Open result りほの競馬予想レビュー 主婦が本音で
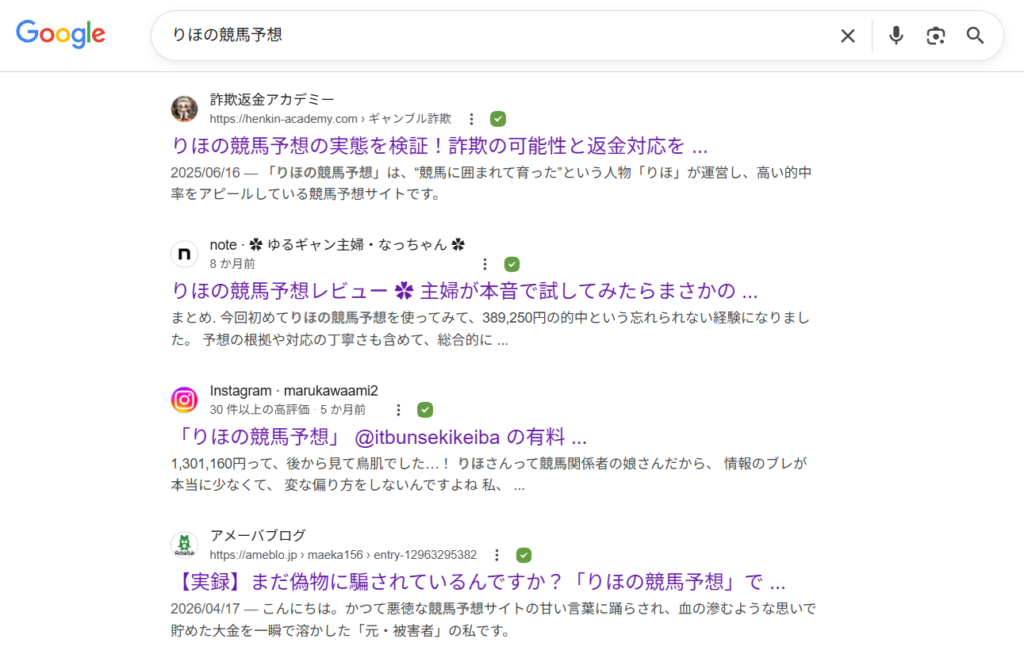Image resolution: width=1024 pixels, height=654 pixels. (x=464, y=291)
